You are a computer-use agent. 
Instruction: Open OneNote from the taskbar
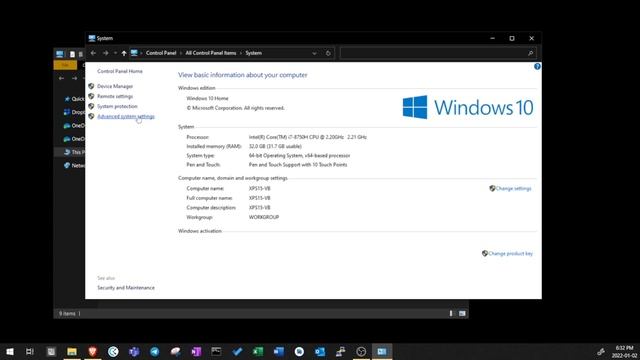pyautogui.click(x=196, y=351)
